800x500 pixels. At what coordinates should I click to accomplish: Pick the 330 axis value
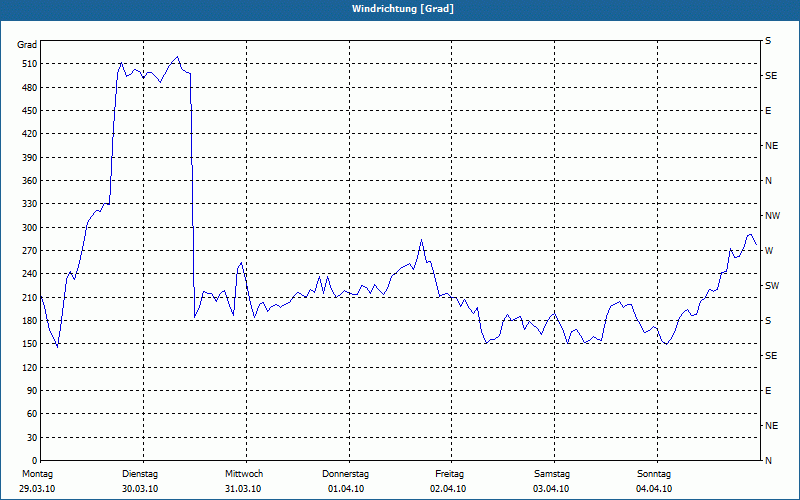pyautogui.click(x=29, y=204)
